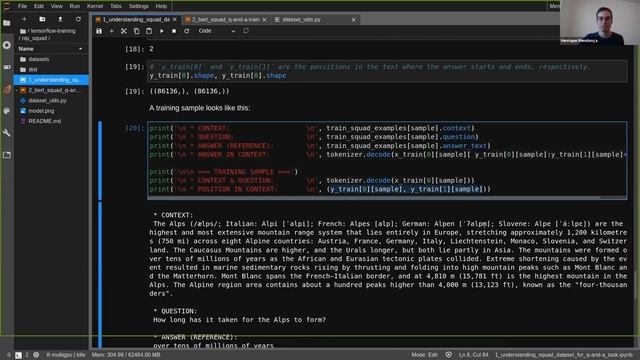This screenshot has height=360, width=640.
Task: Open the Kernel menu
Action: 95,6
